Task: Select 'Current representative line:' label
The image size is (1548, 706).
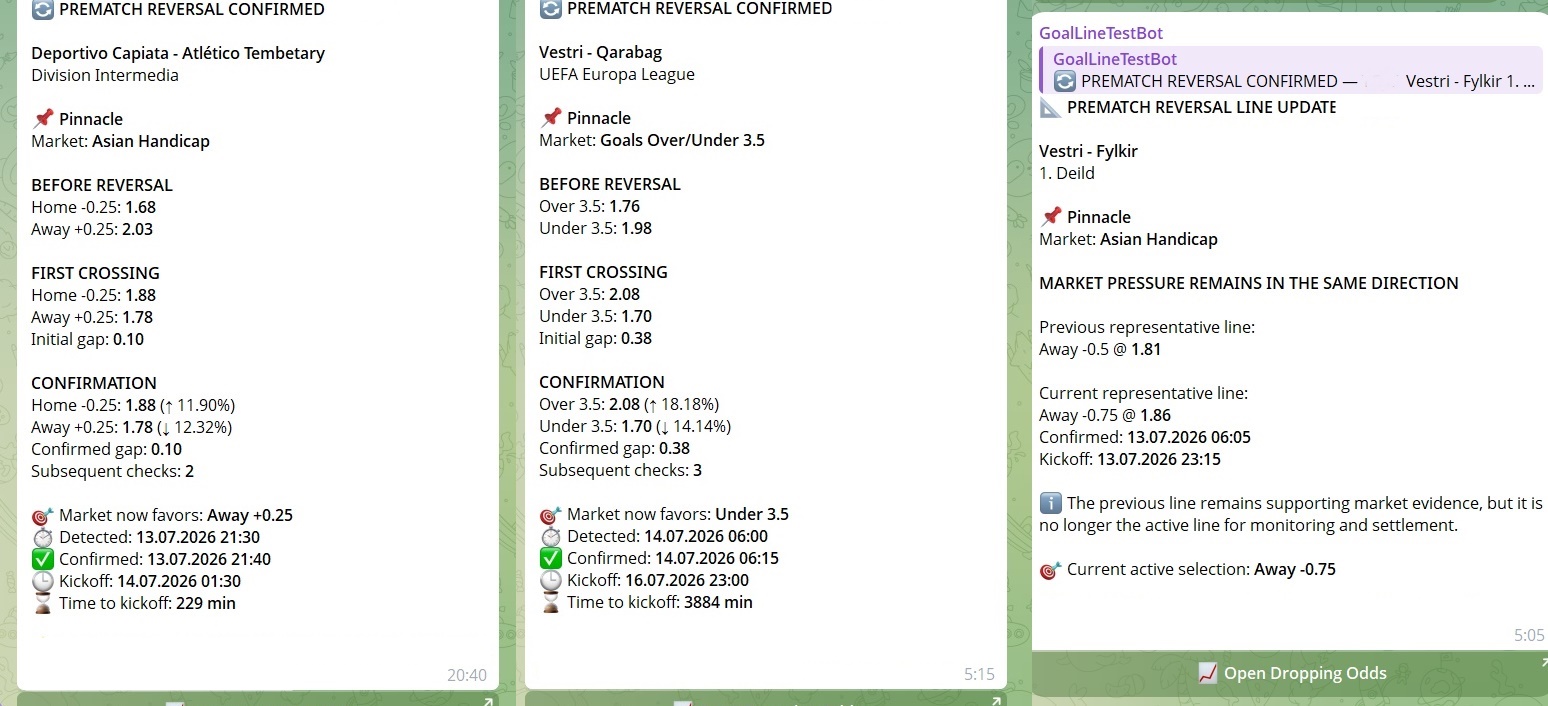Action: 1144,393
